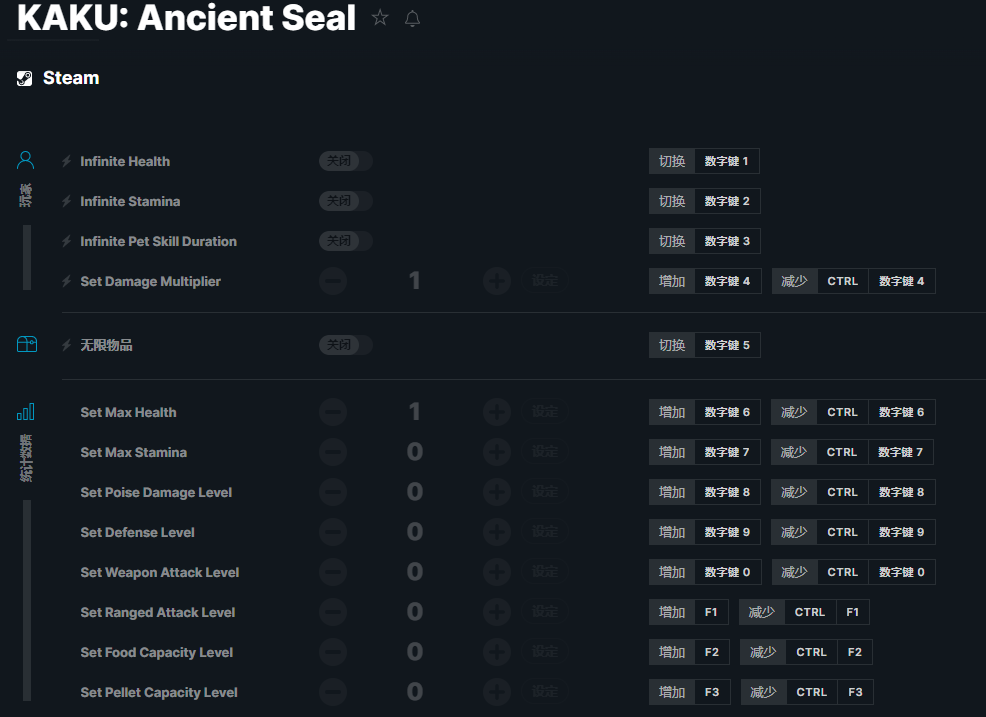This screenshot has width=986, height=717.
Task: Increase Set Pellet Capacity Level with plus
Action: [x=497, y=692]
